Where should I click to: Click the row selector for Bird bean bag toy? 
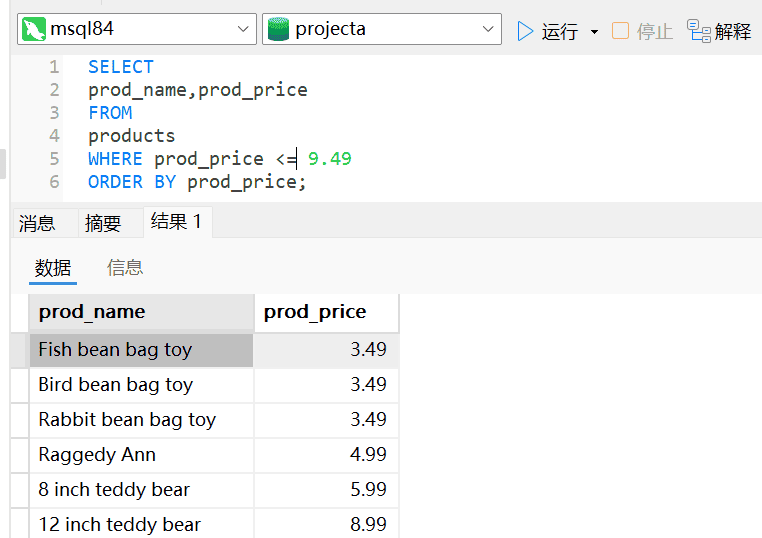coord(19,385)
